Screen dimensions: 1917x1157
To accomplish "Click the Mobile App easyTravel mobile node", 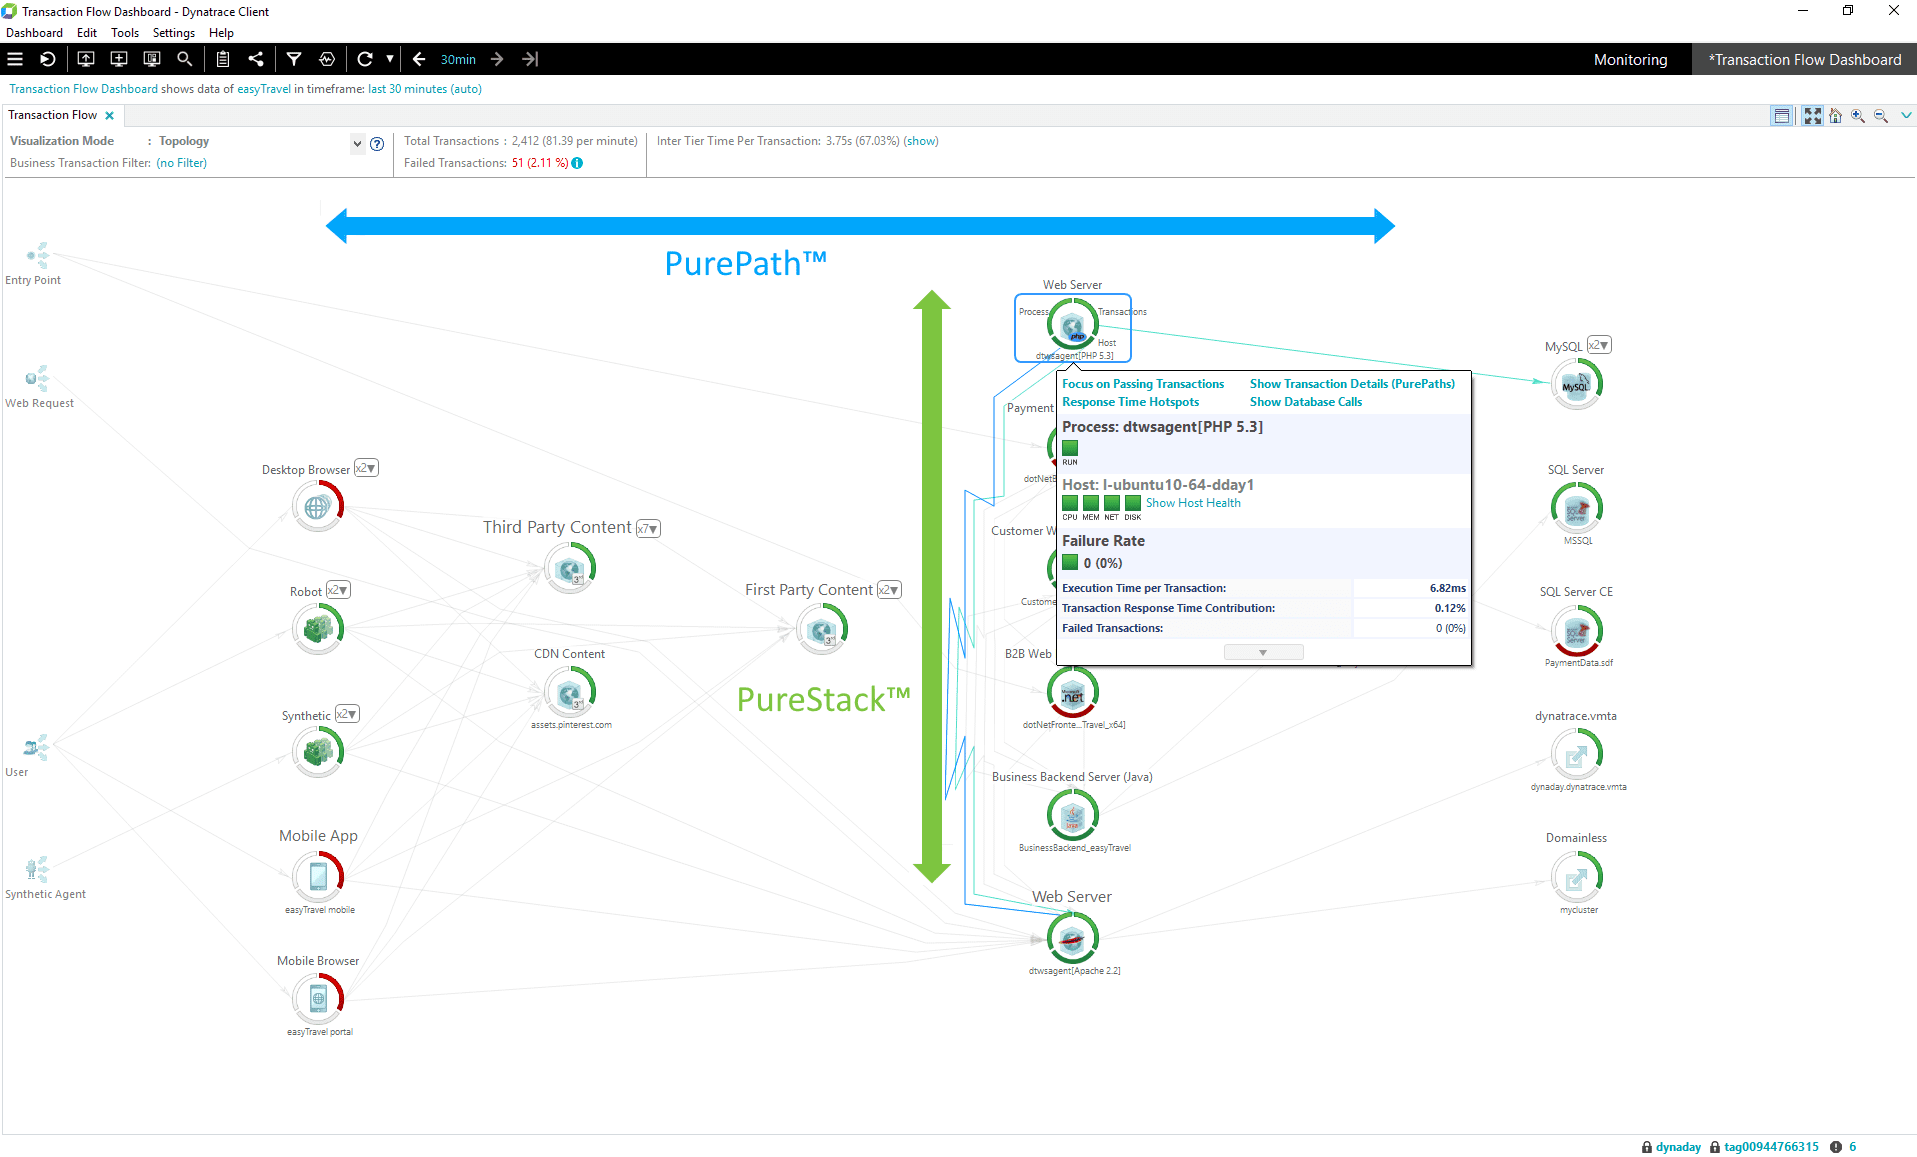I will pos(318,877).
